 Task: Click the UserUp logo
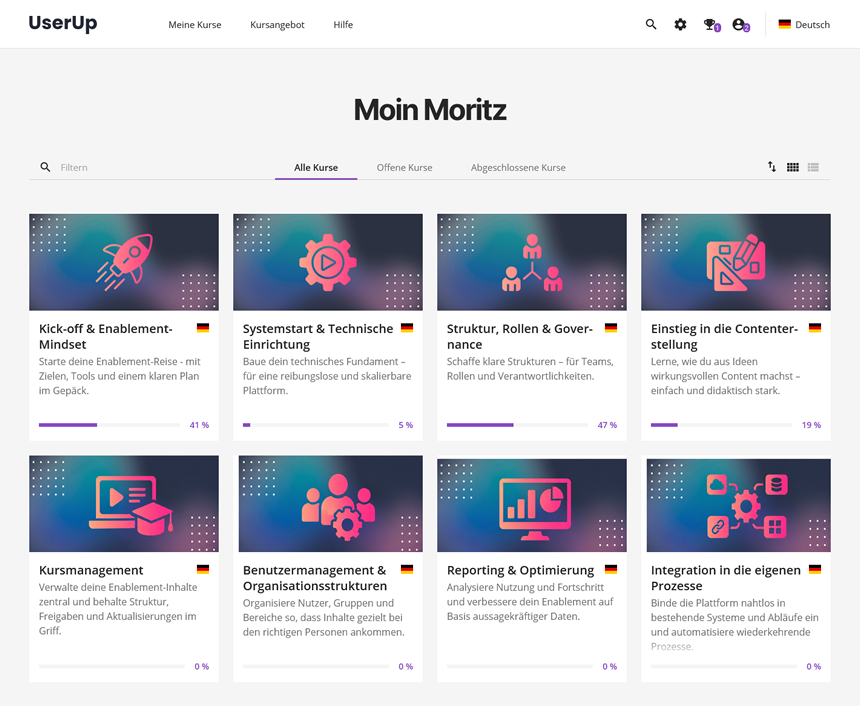[63, 23]
